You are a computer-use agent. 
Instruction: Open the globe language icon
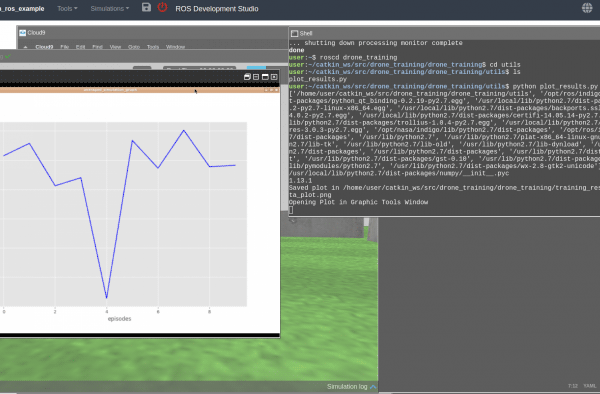[x=587, y=8]
